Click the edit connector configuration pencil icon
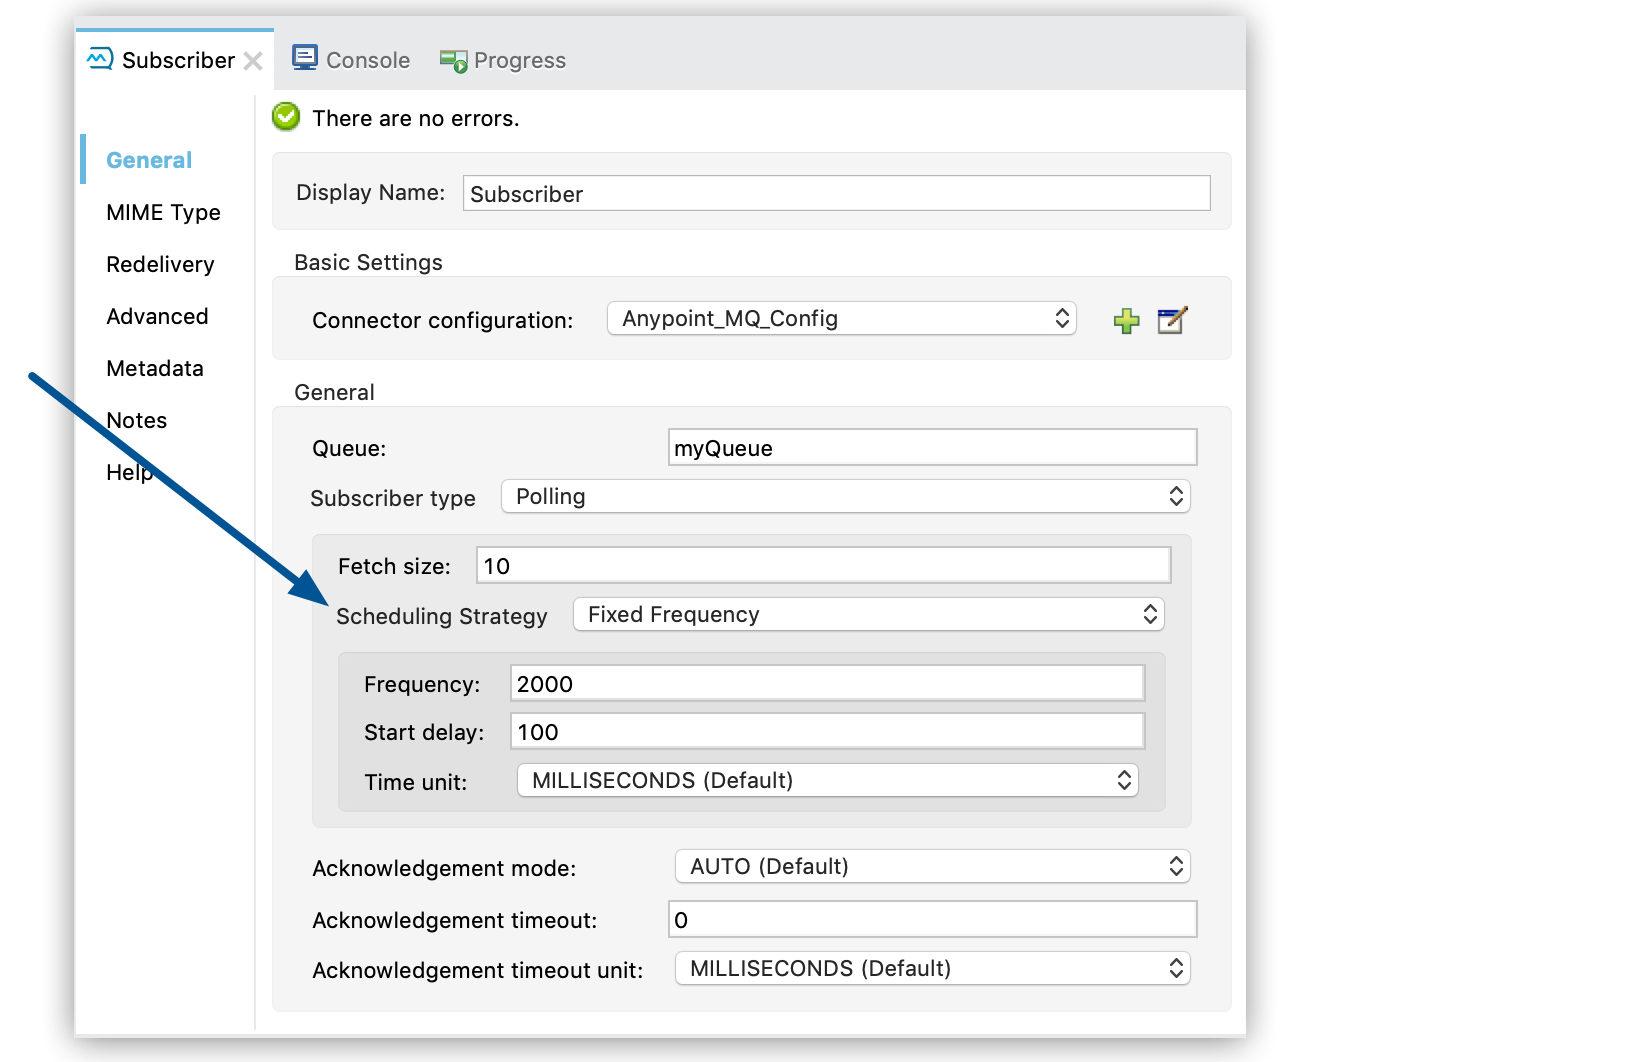Image resolution: width=1626 pixels, height=1062 pixels. click(x=1172, y=320)
